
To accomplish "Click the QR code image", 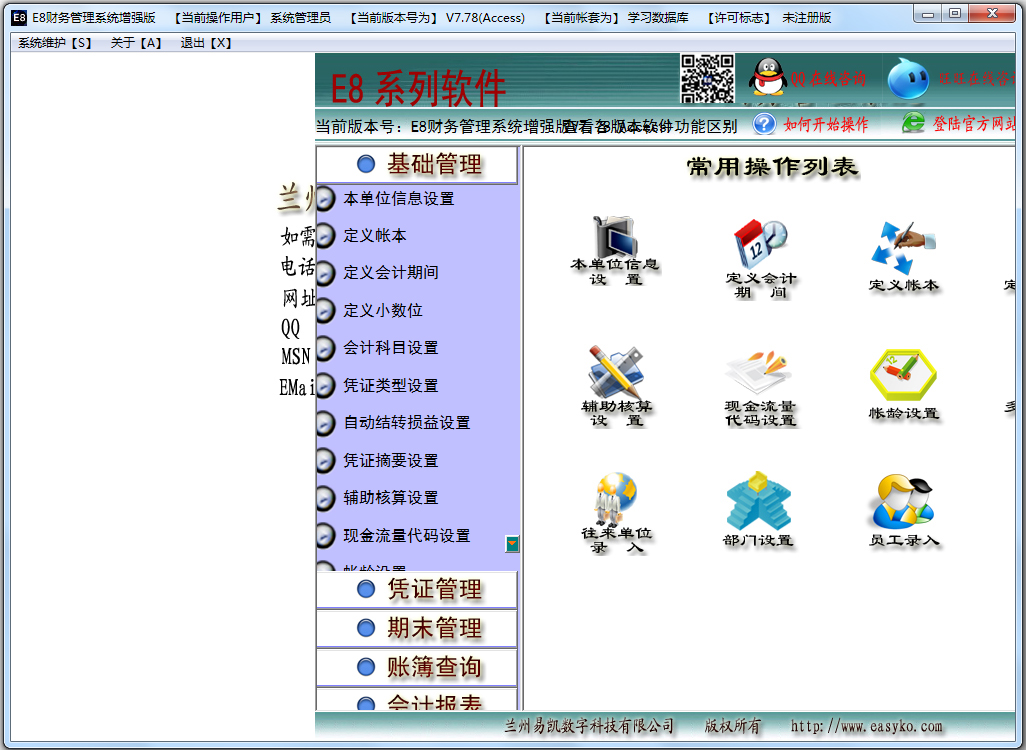I will pyautogui.click(x=707, y=78).
